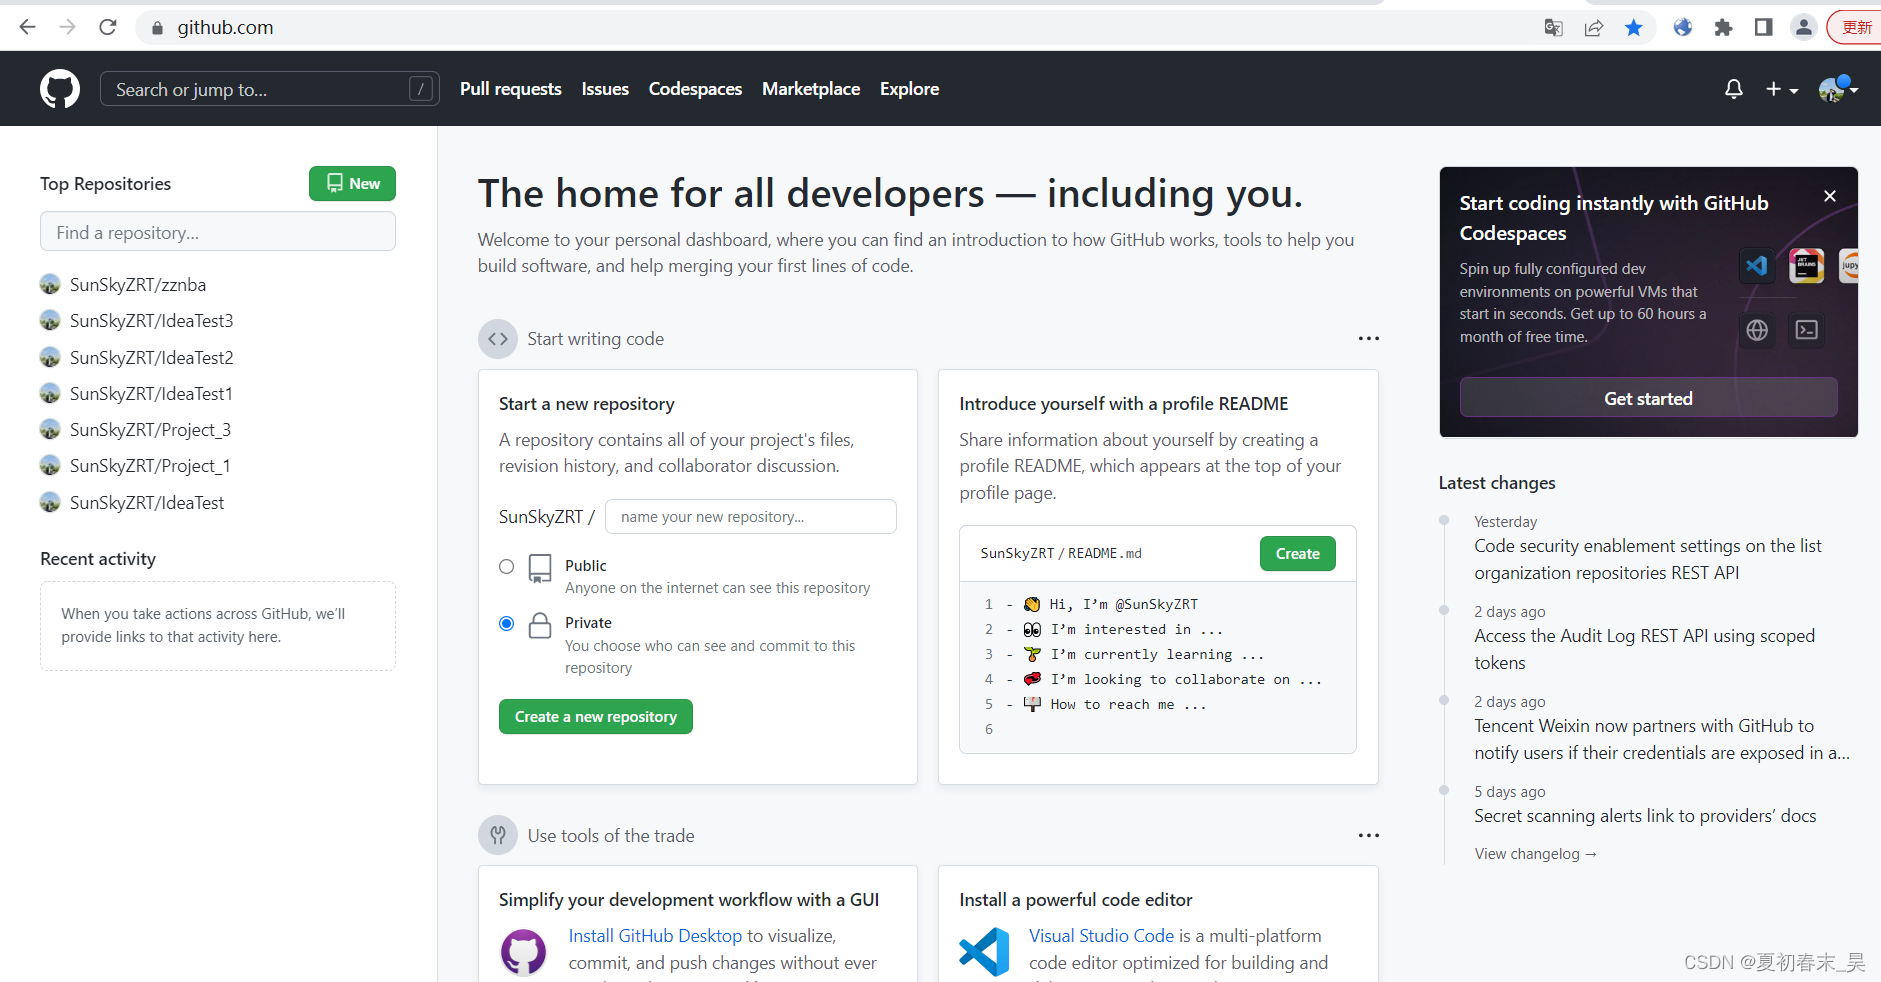Click the globe icon in Codespaces card
Screen dimensions: 1881x982
point(1757,330)
